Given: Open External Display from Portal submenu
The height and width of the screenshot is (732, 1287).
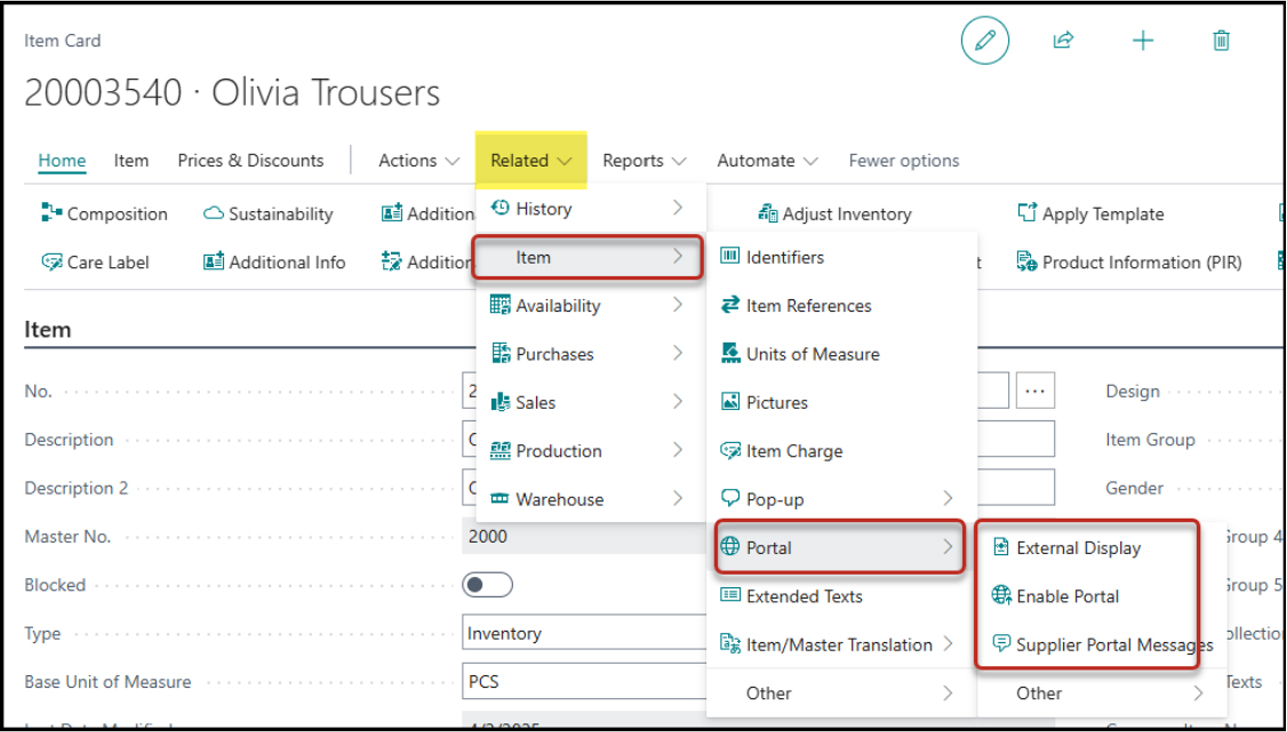Looking at the screenshot, I should pos(1078,548).
